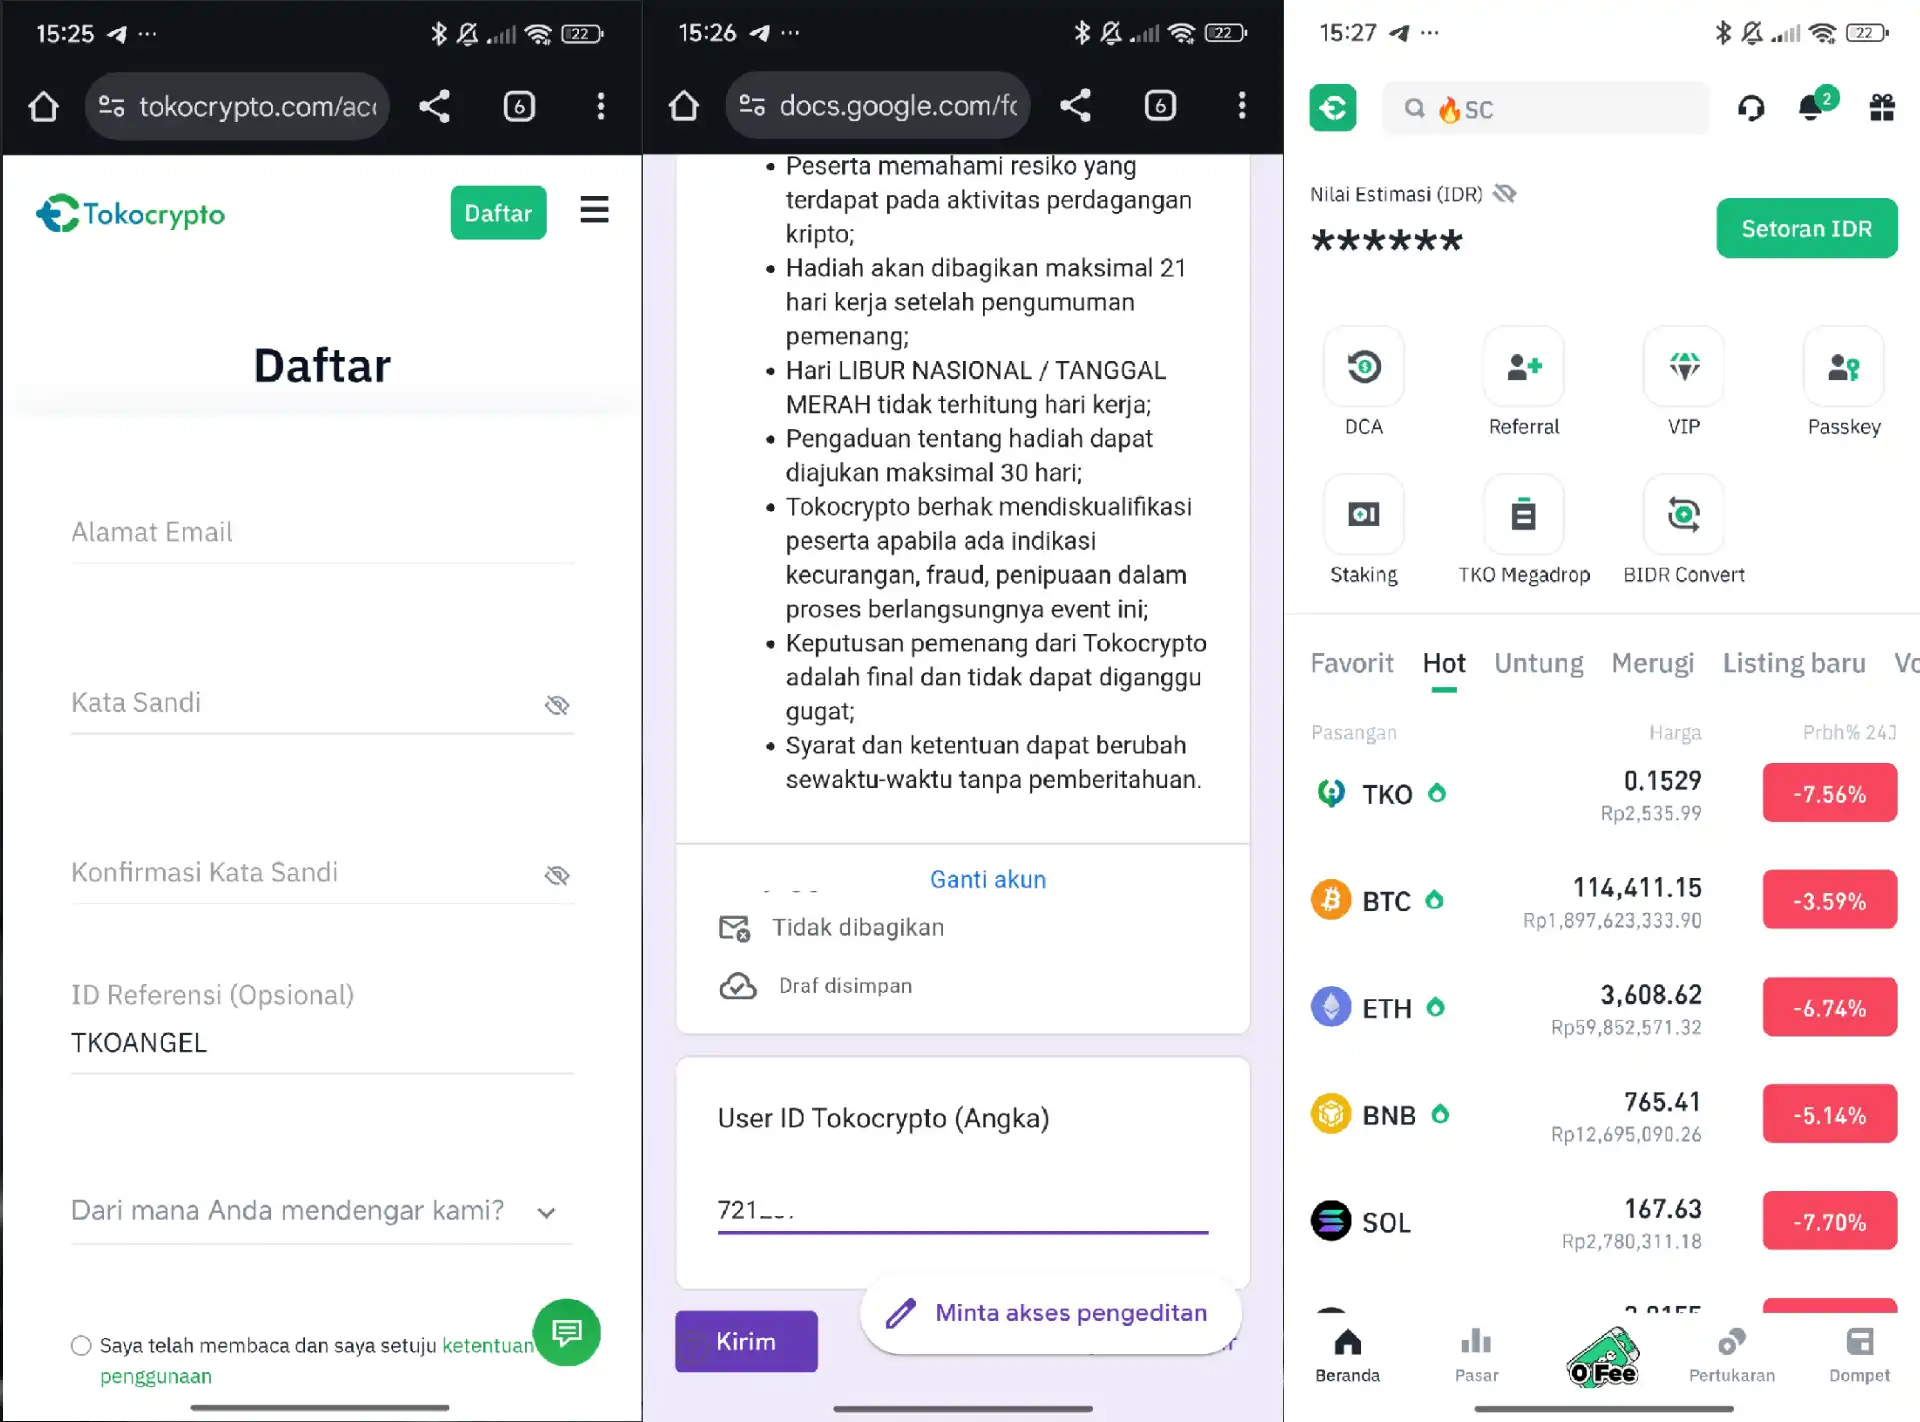Open the BIDR Convert icon
The image size is (1920, 1422).
pos(1684,515)
